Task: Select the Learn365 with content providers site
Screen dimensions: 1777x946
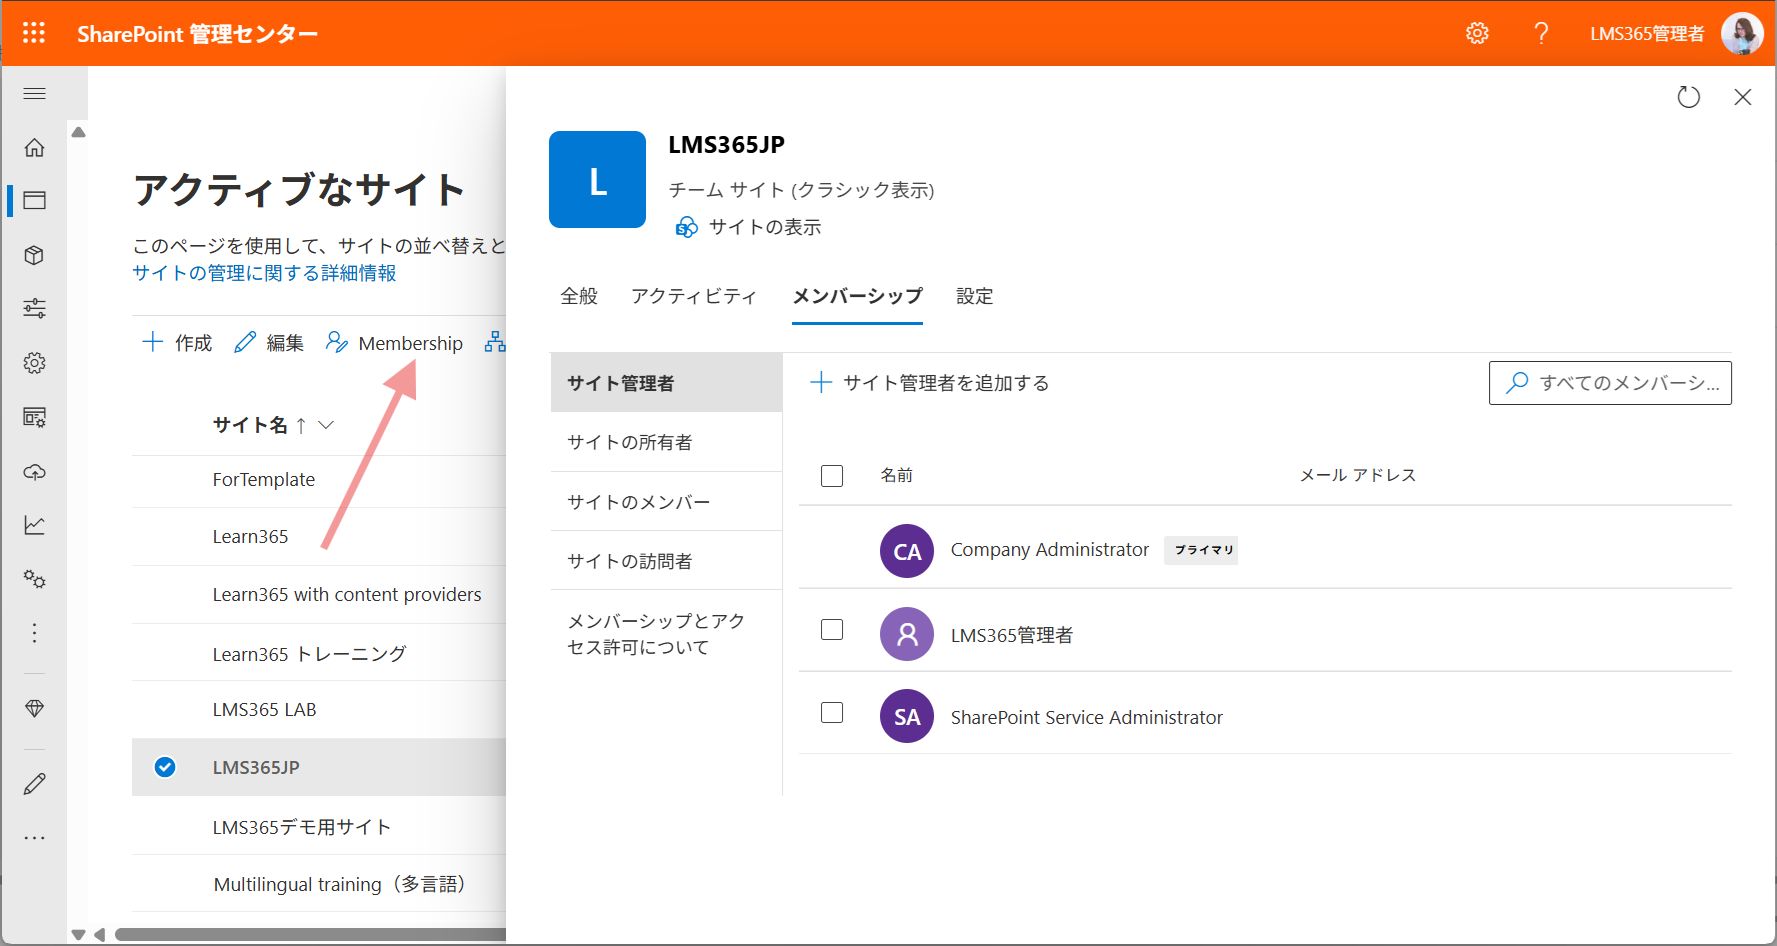Action: pos(319,595)
